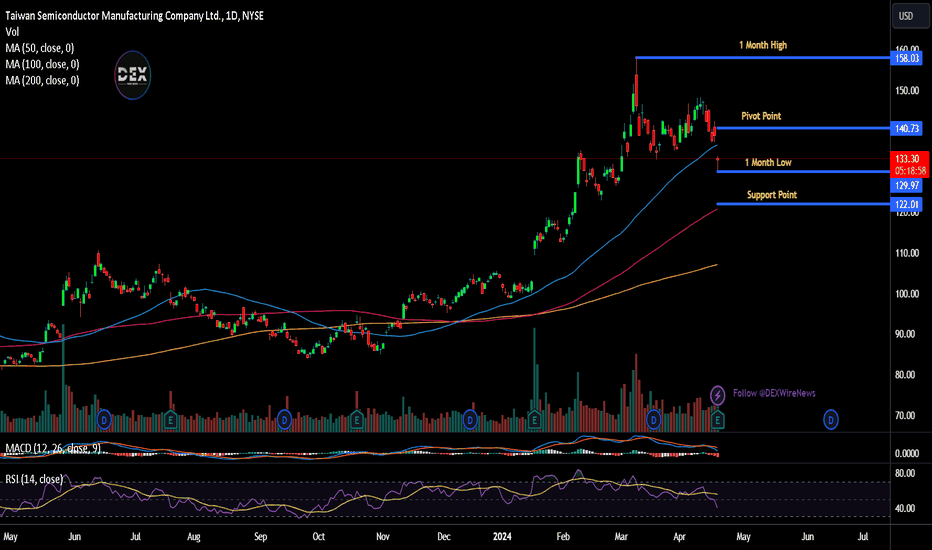932x550 pixels.
Task: Select dividend marker D in mid-March 2024
Action: pos(654,420)
